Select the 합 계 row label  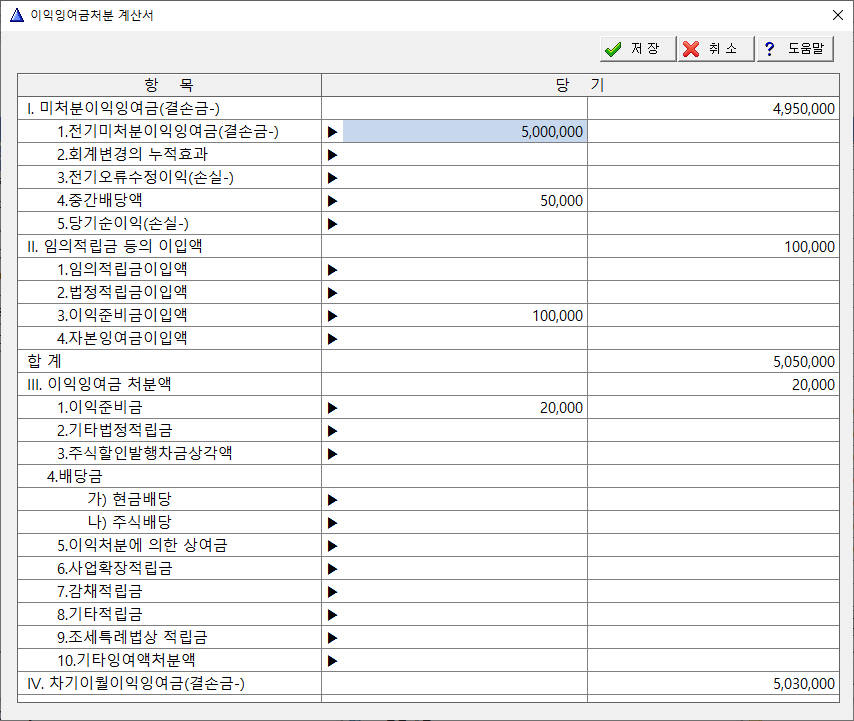tap(45, 361)
